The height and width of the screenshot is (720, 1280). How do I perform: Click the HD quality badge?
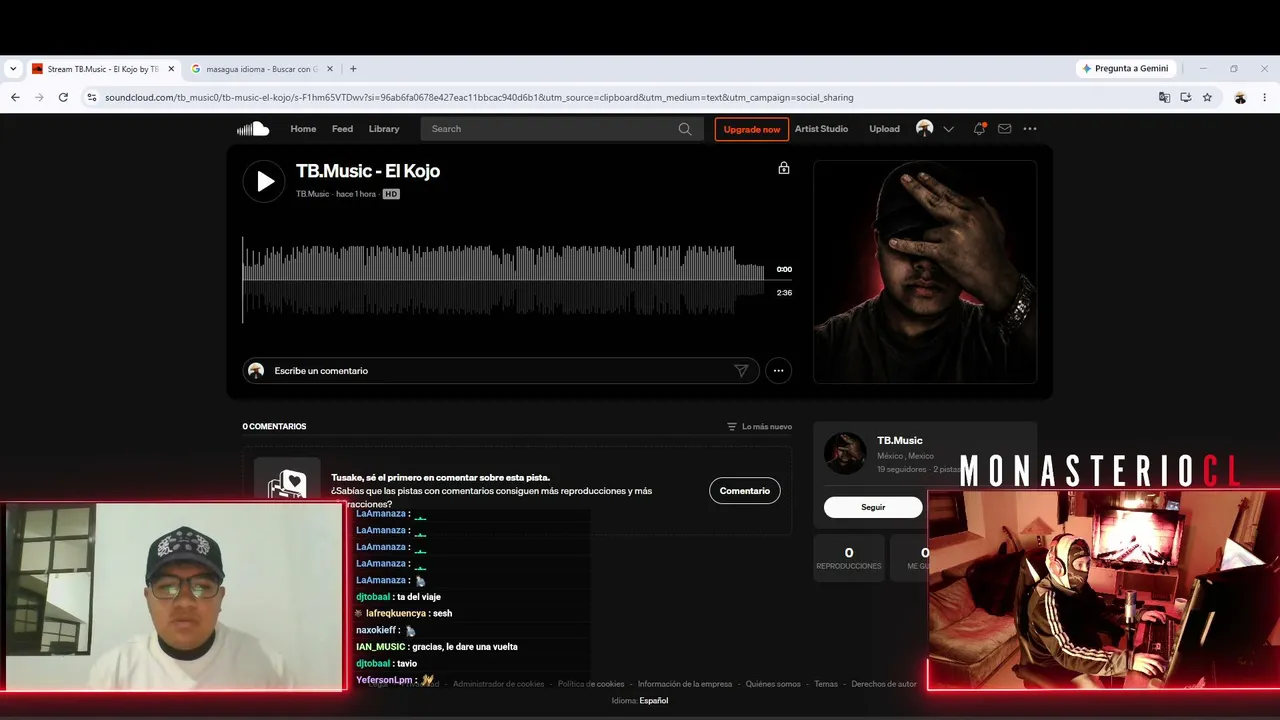[x=391, y=194]
